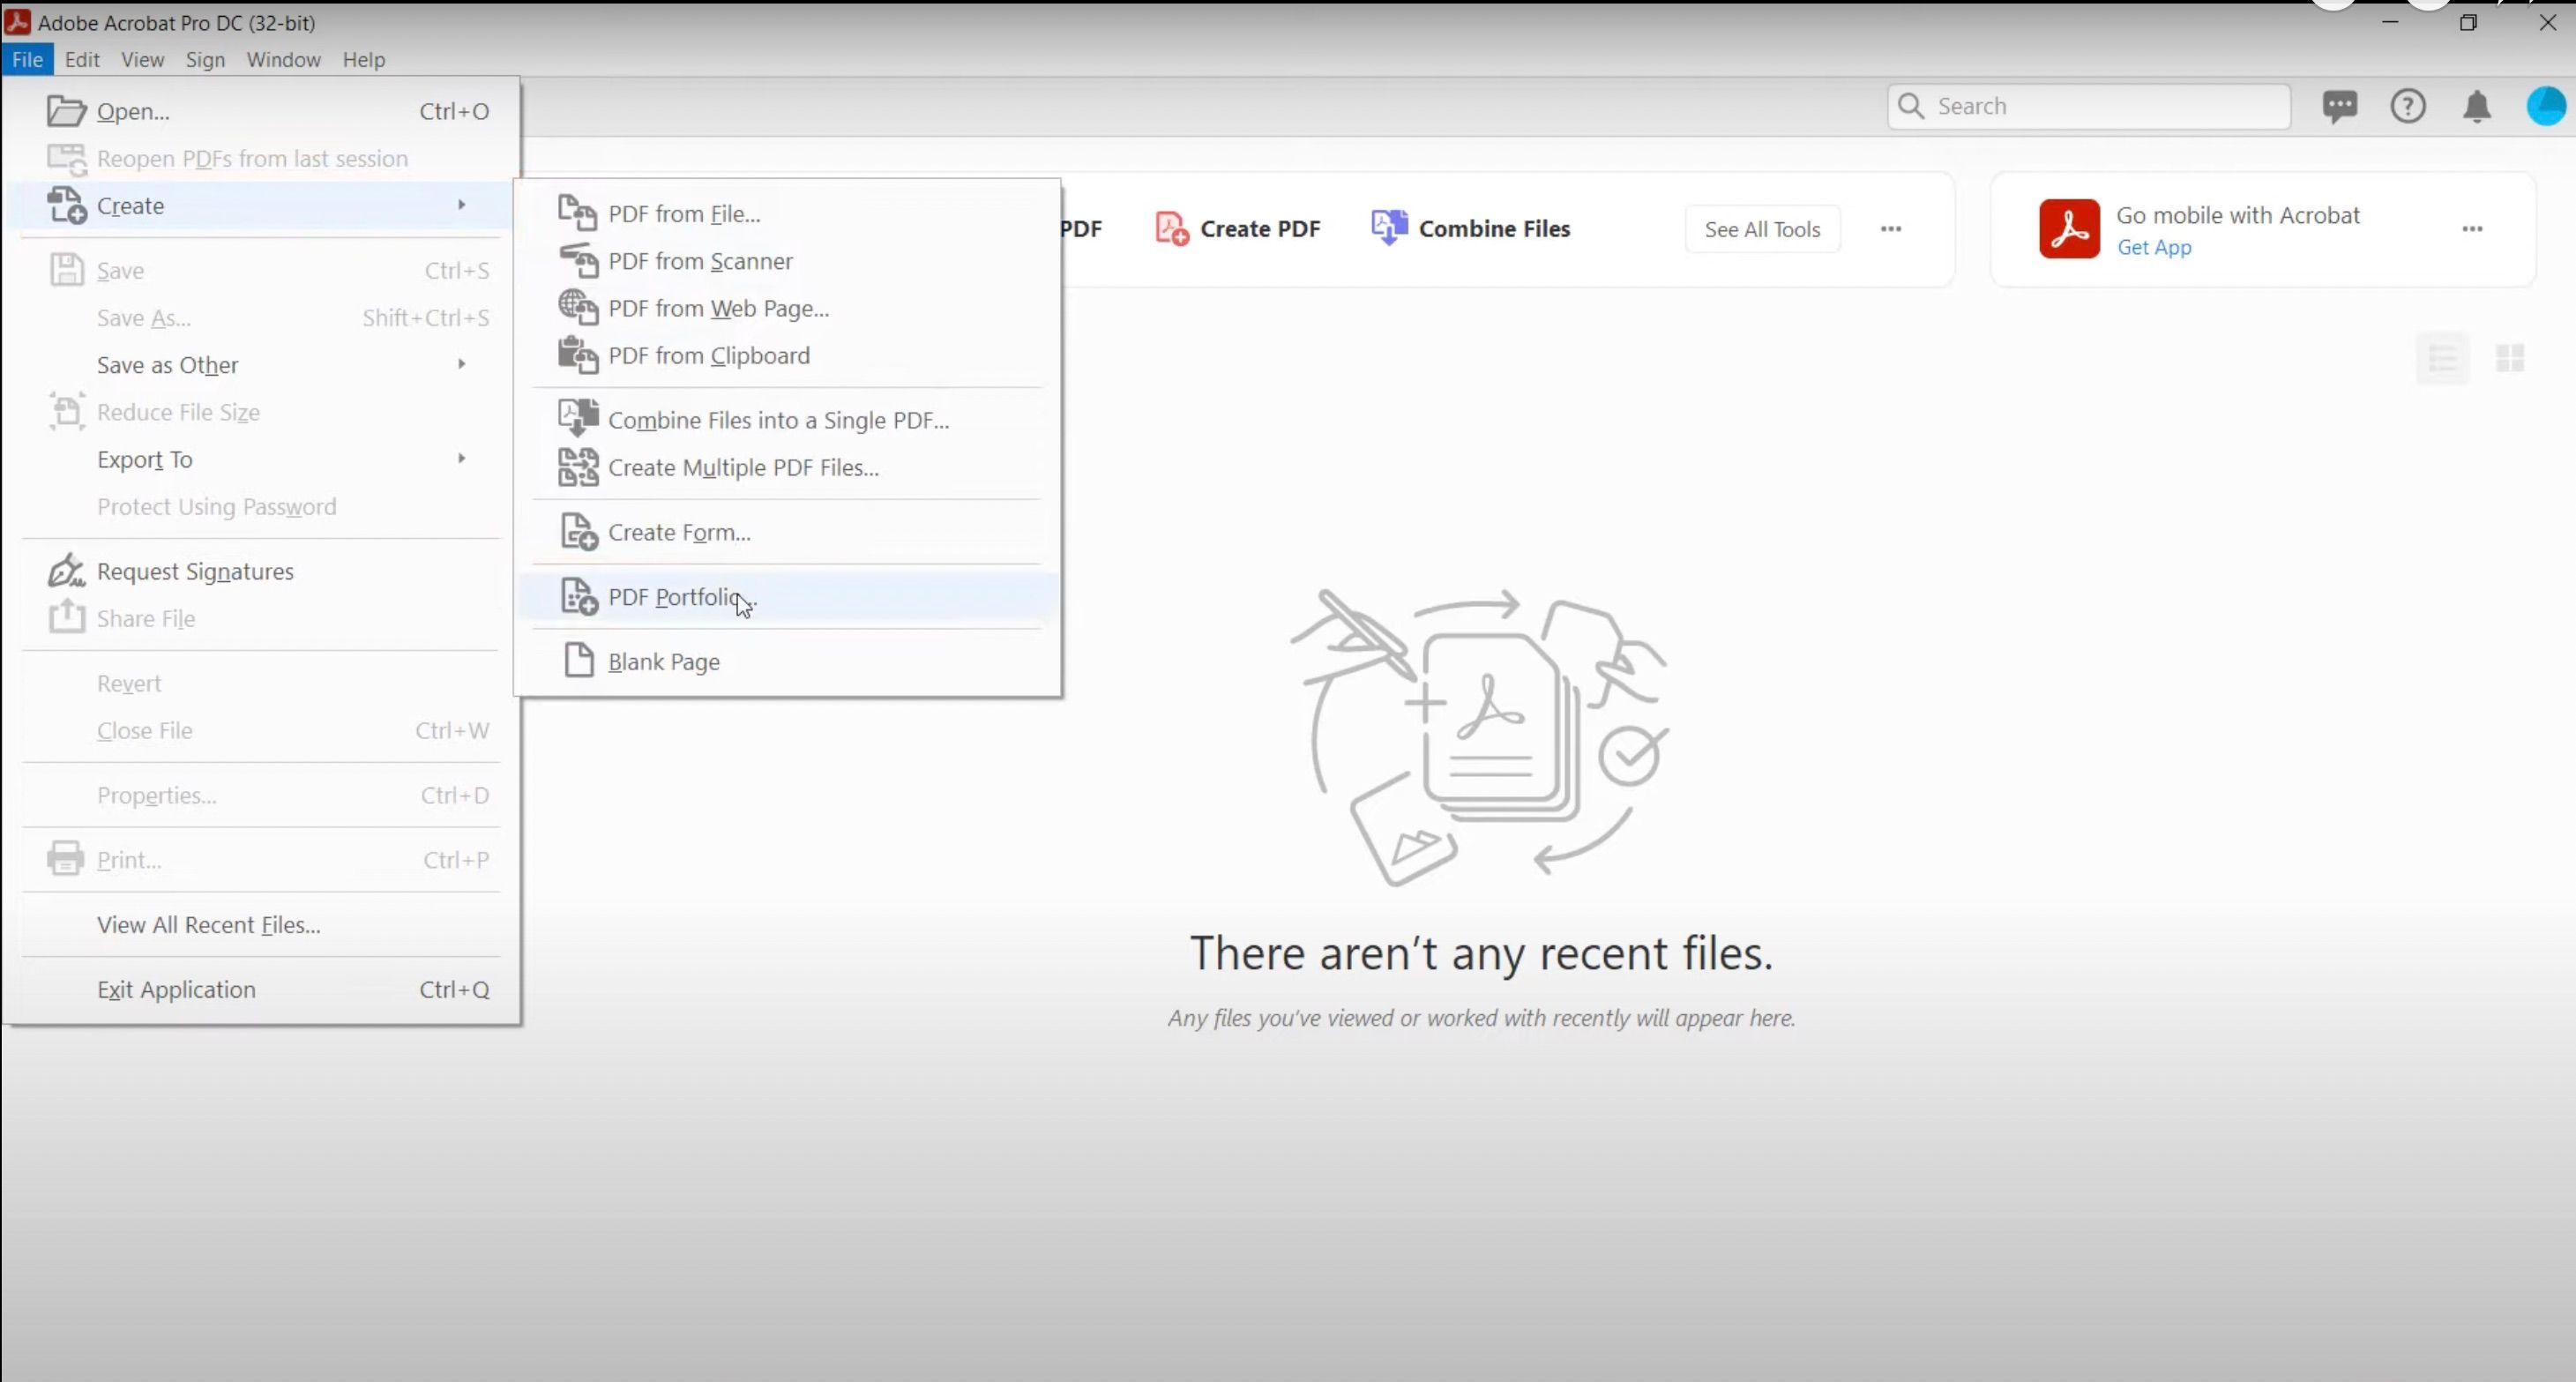2576x1382 pixels.
Task: Expand the Create submenu arrow
Action: click(x=461, y=205)
